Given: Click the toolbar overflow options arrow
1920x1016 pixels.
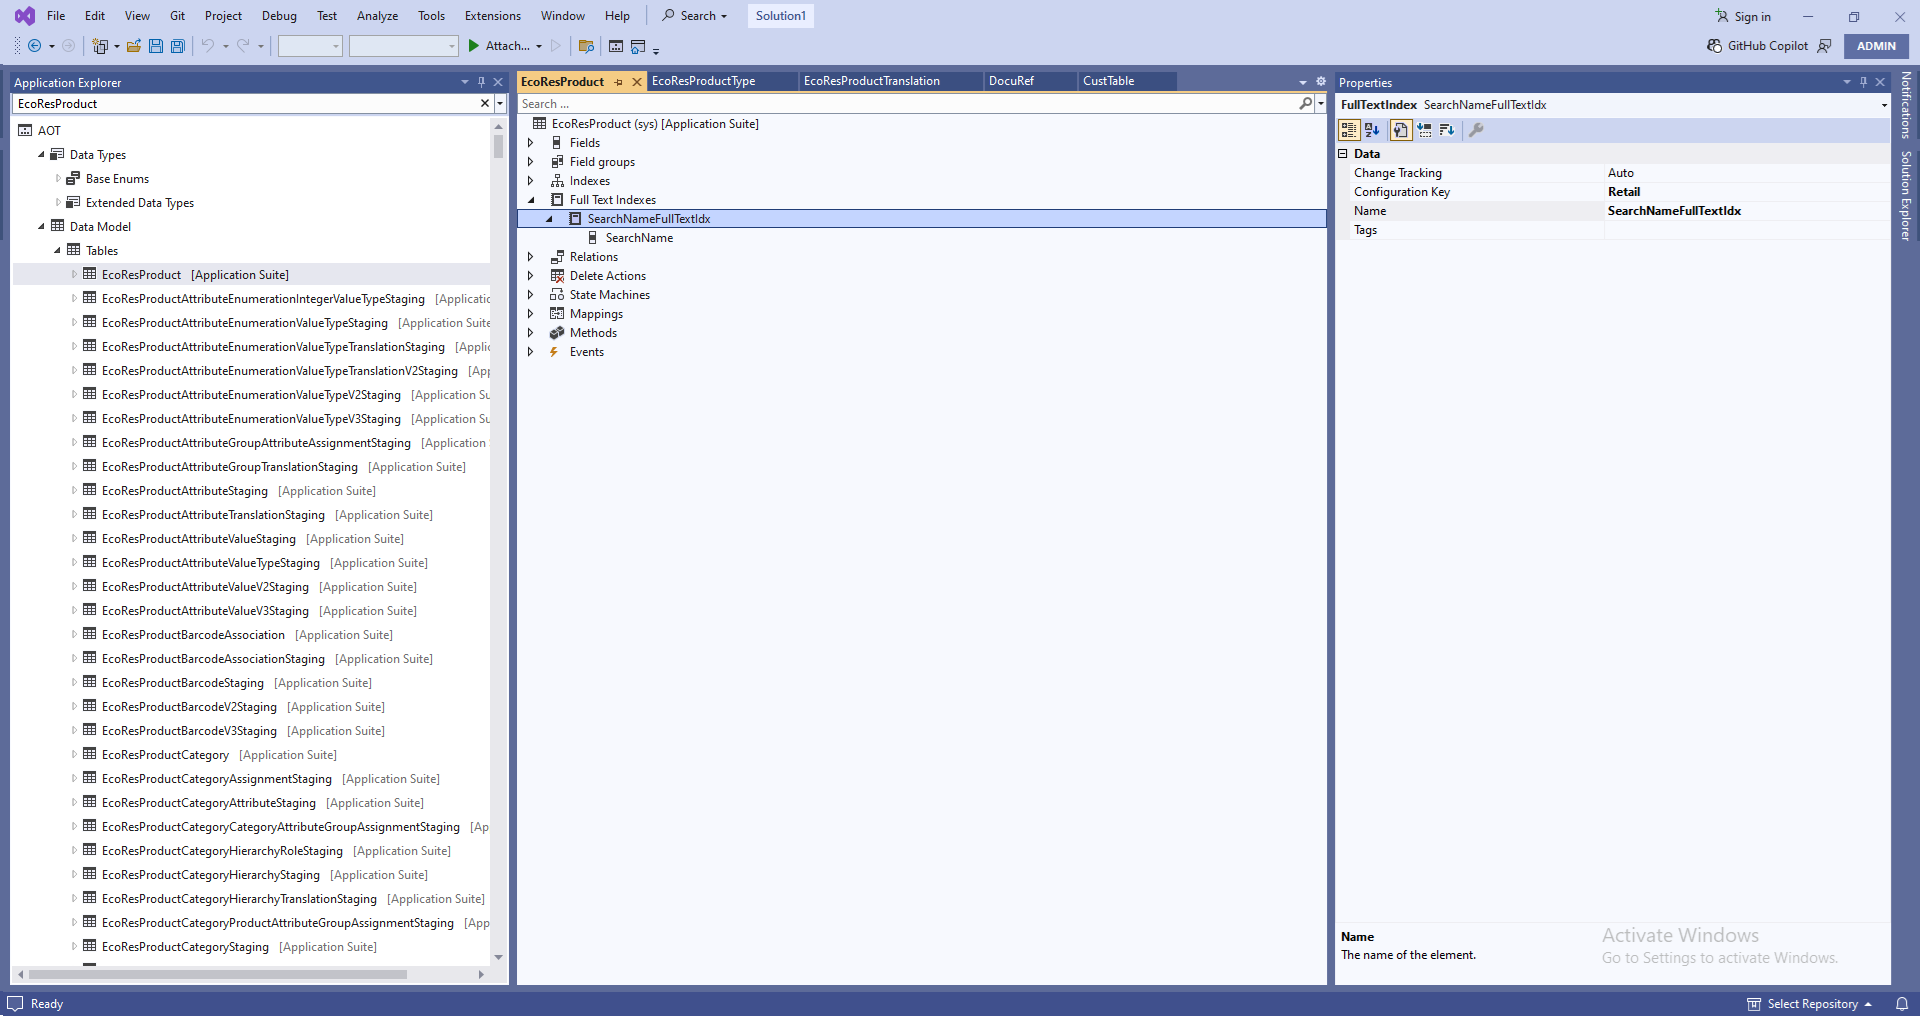Looking at the screenshot, I should (x=656, y=50).
